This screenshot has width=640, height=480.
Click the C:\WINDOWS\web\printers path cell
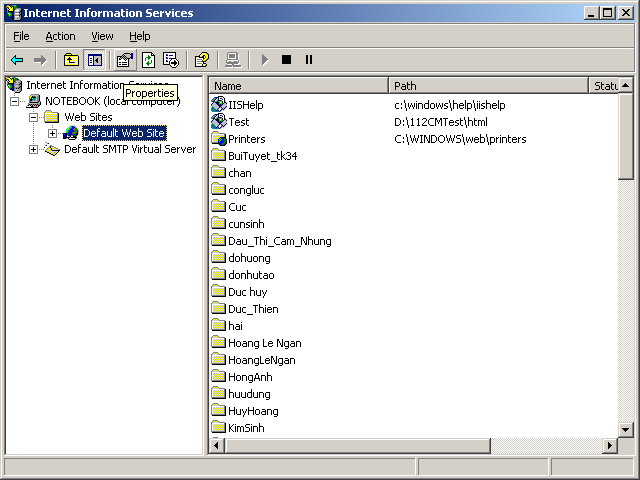point(460,139)
